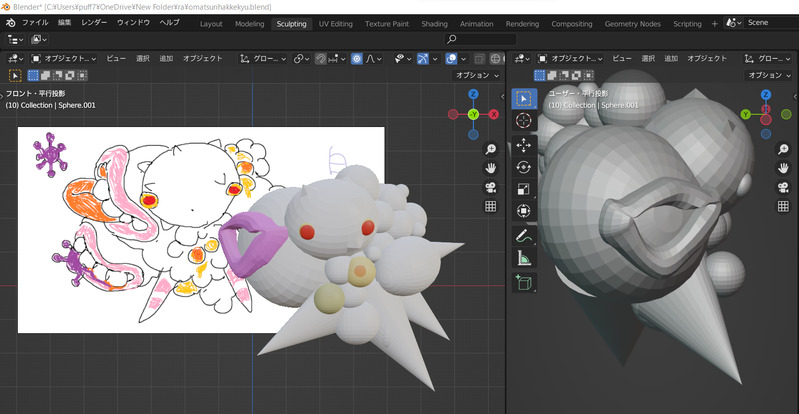Select the Scale tool in right viewport toolbar
Image resolution: width=799 pixels, height=414 pixels.
pos(523,189)
